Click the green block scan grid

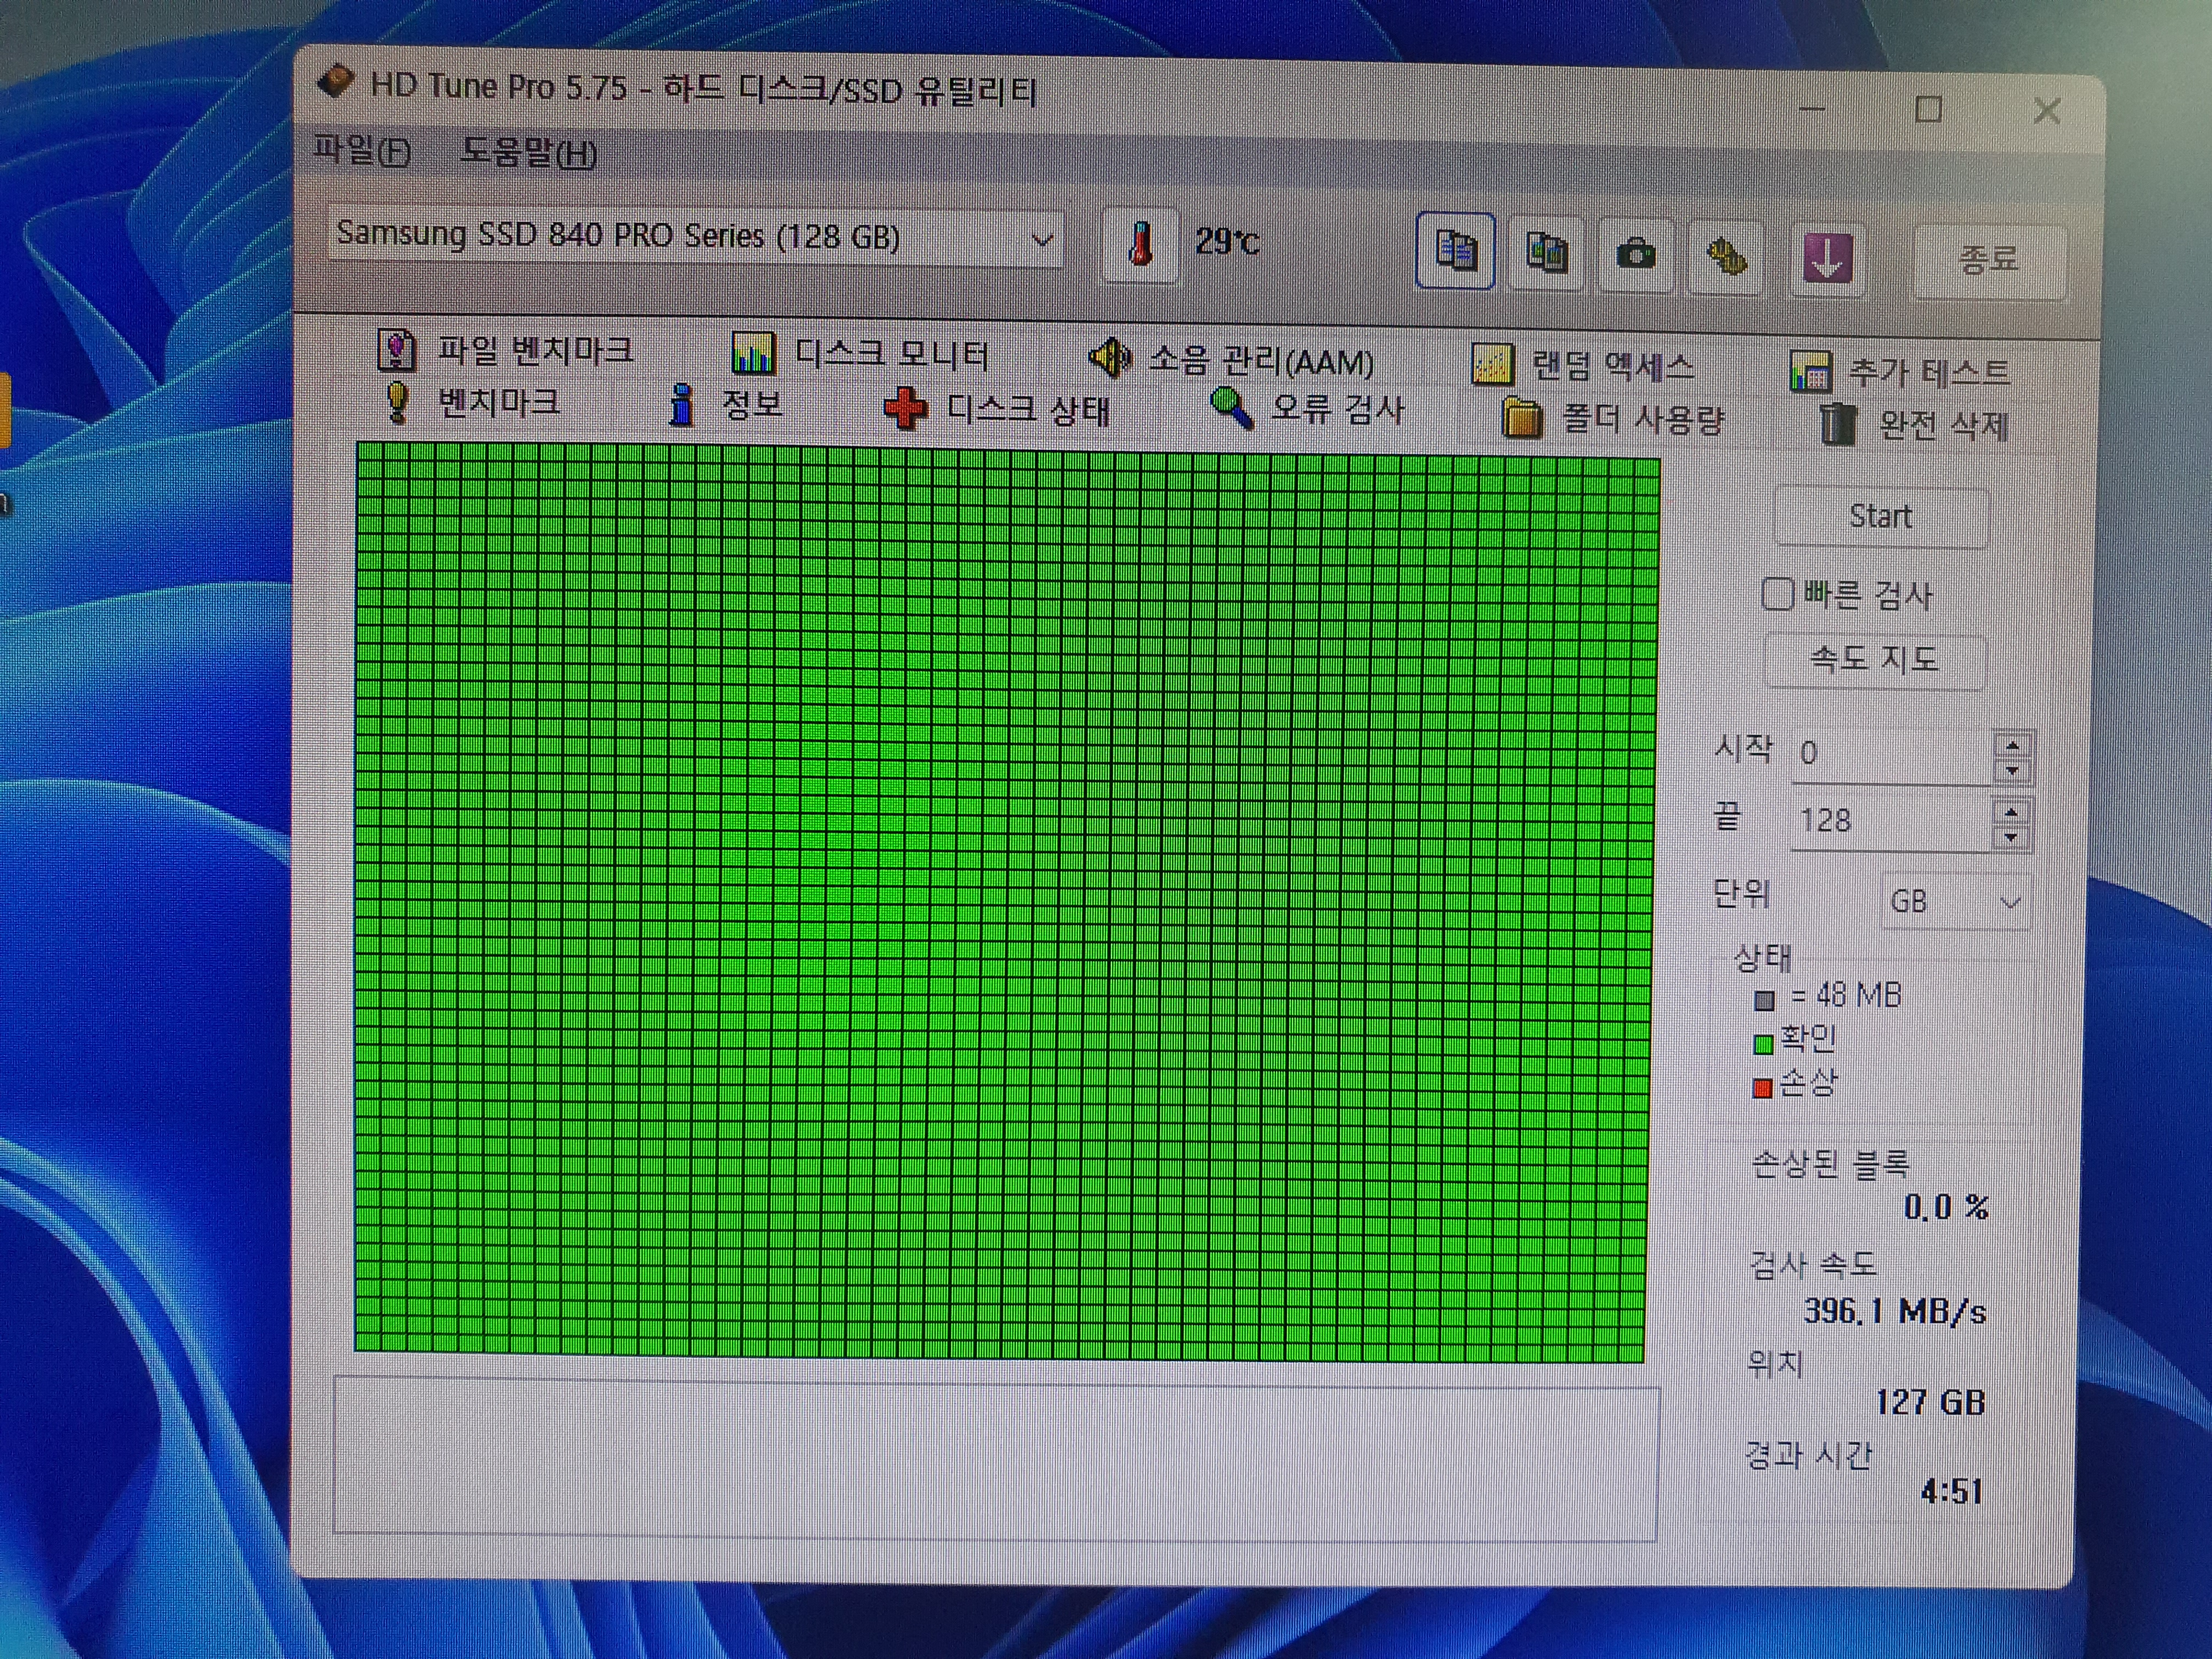1006,903
